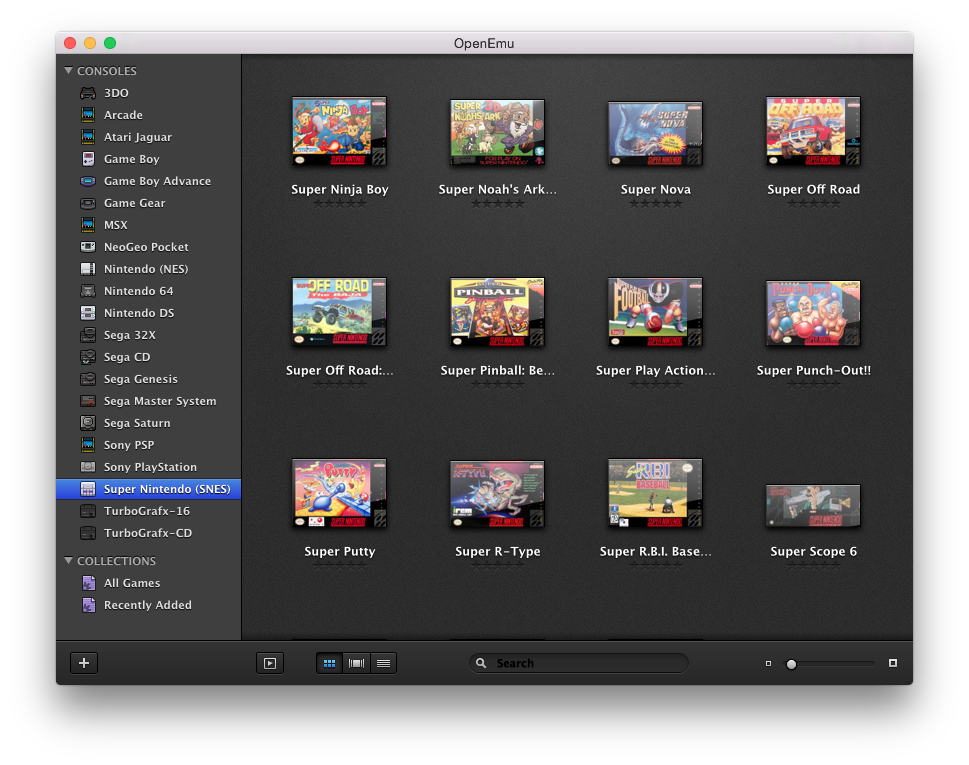Click the Sega Master System icon
The height and width of the screenshot is (765, 969).
88,401
